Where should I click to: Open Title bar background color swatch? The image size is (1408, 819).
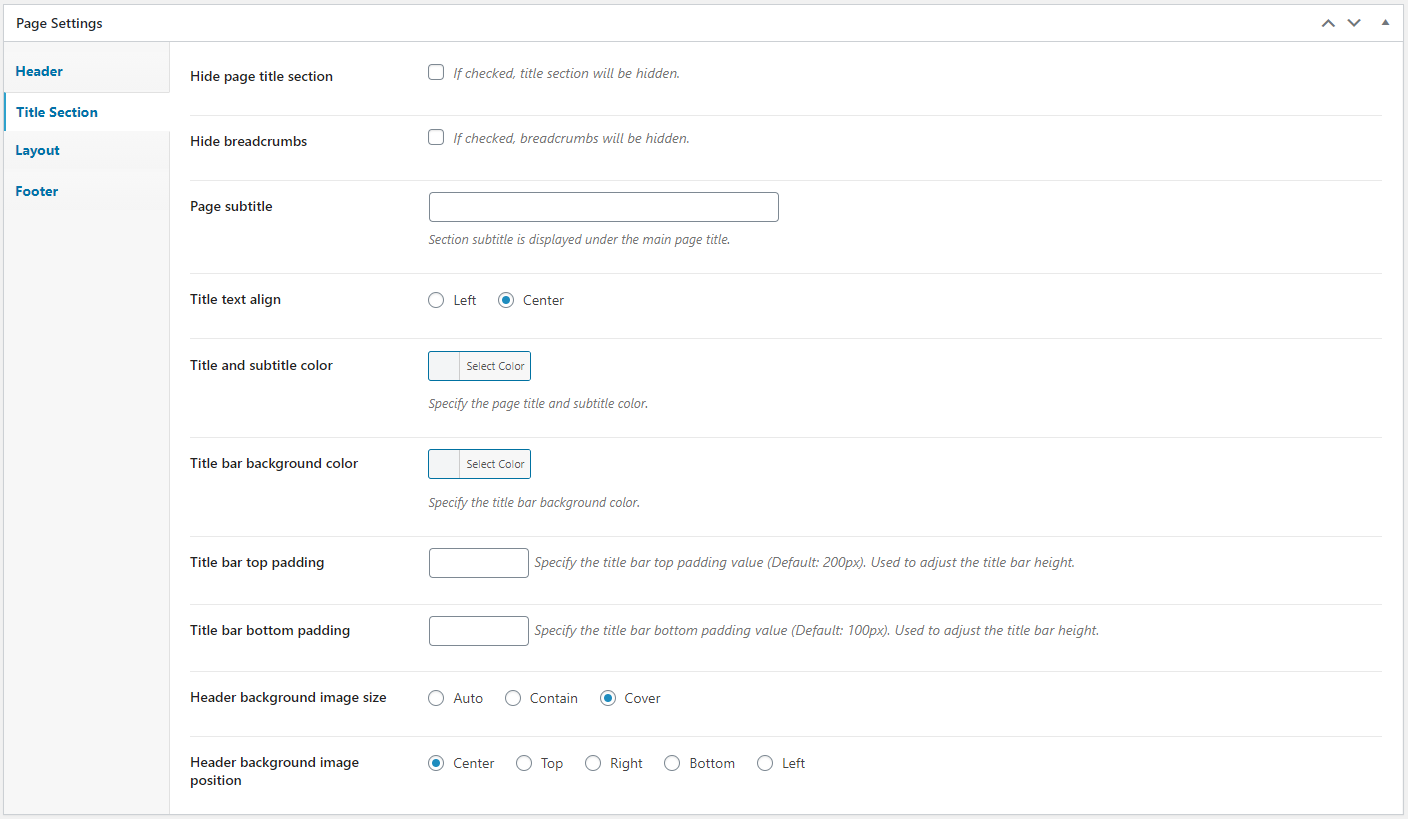pyautogui.click(x=444, y=464)
